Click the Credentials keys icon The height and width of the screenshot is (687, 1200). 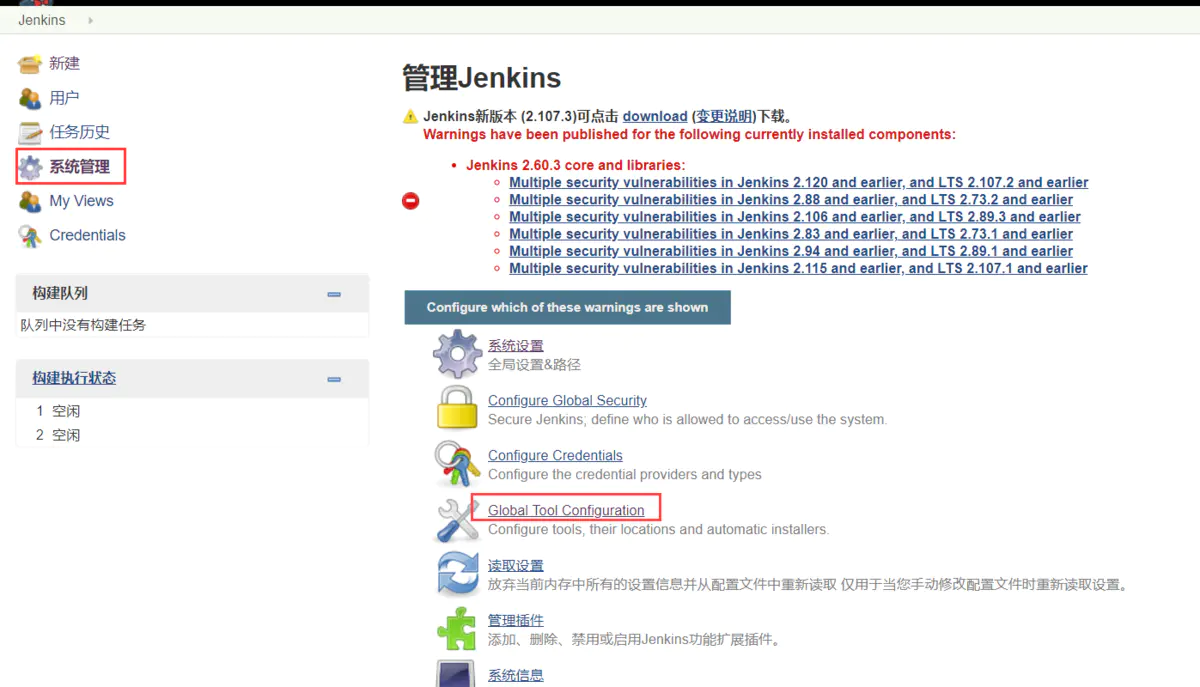30,236
